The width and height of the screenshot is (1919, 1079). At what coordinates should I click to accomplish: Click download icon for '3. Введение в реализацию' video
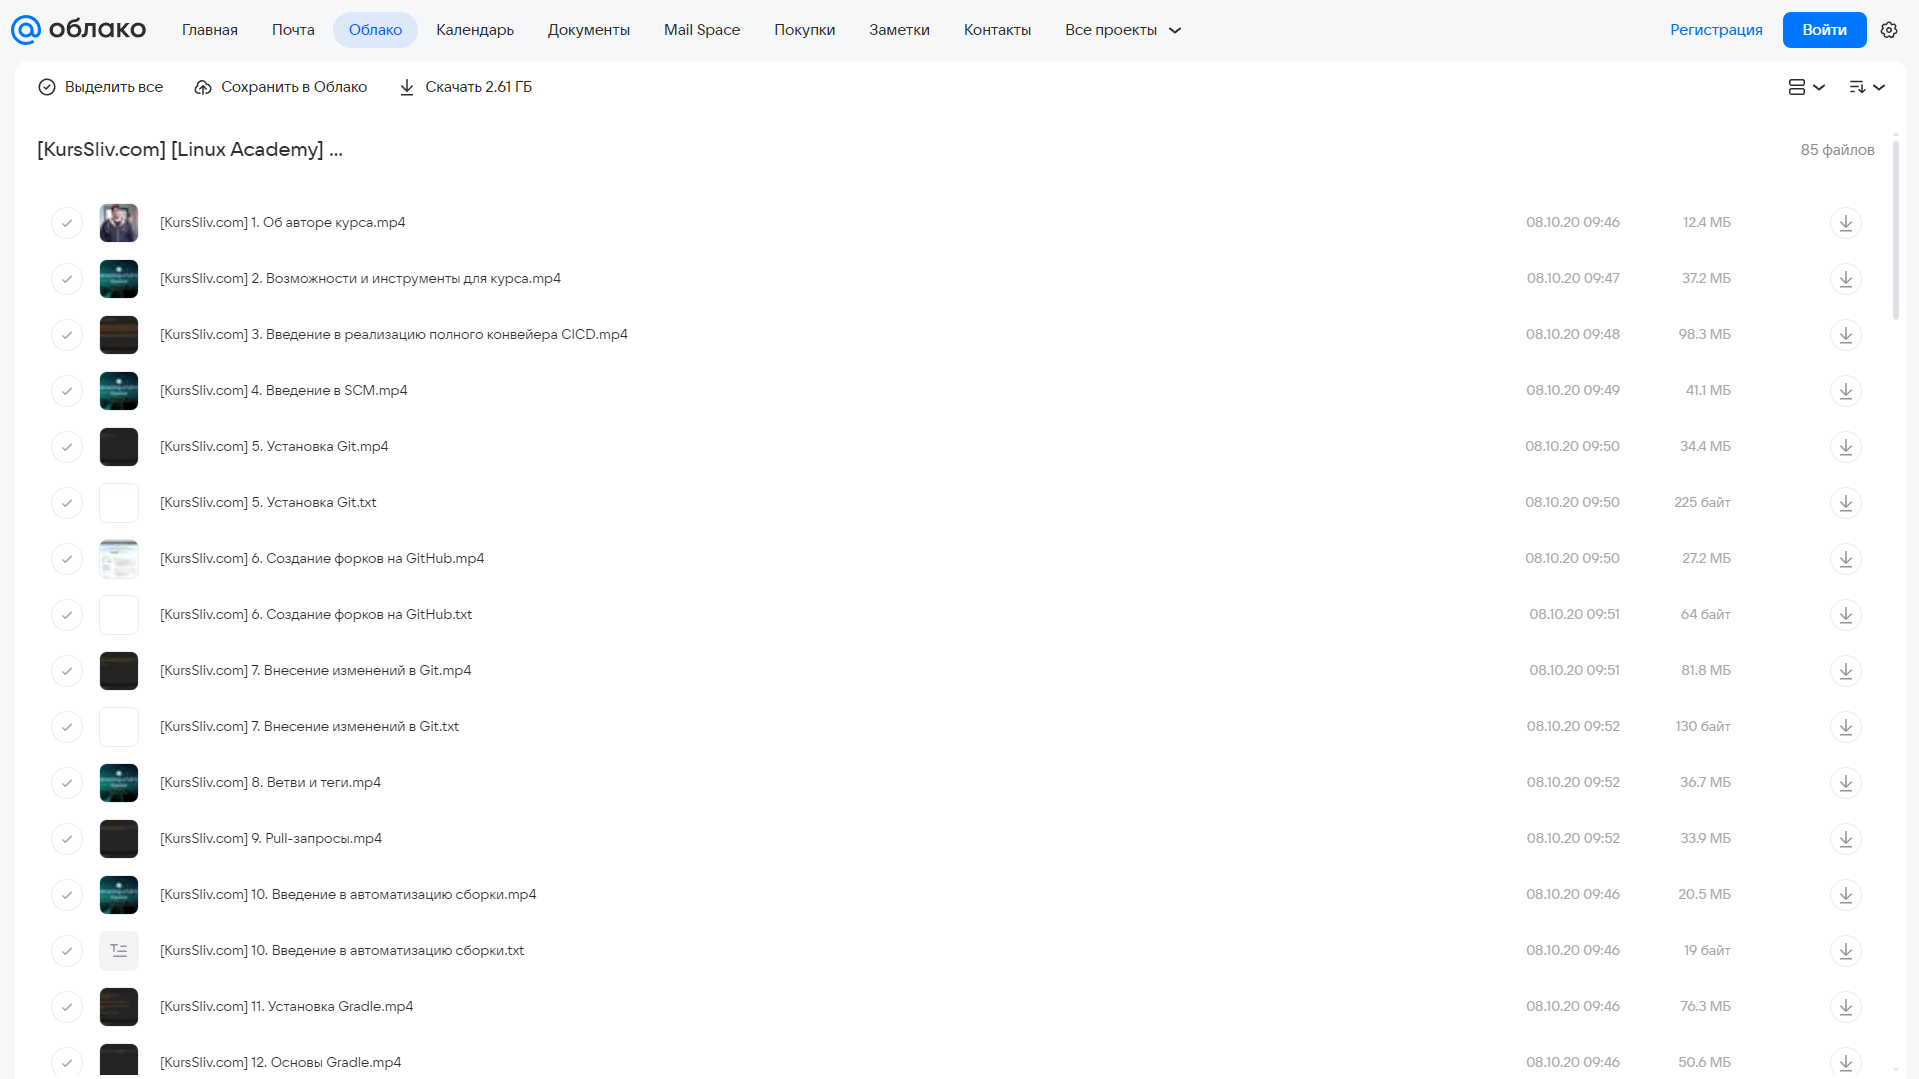click(1845, 335)
